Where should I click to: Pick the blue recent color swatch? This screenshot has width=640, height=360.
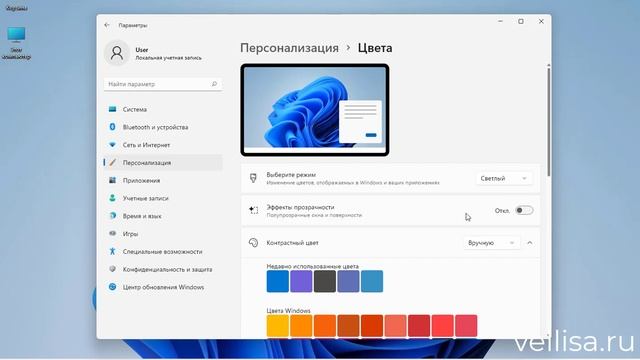278,281
